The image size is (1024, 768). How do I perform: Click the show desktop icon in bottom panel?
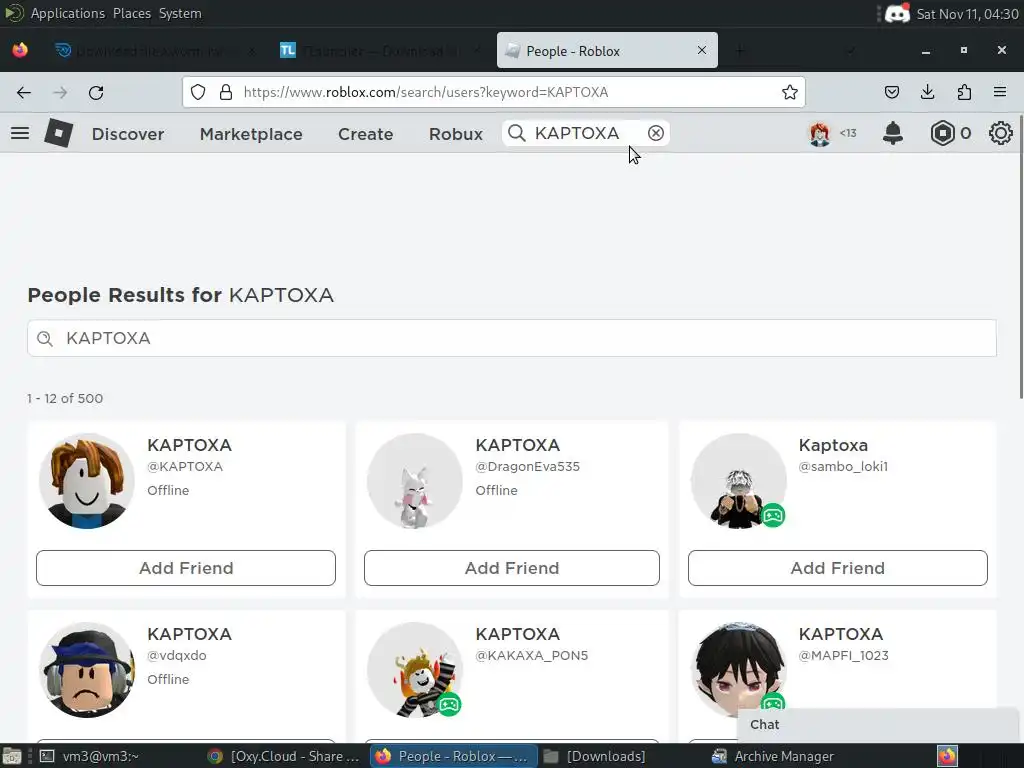(12, 756)
